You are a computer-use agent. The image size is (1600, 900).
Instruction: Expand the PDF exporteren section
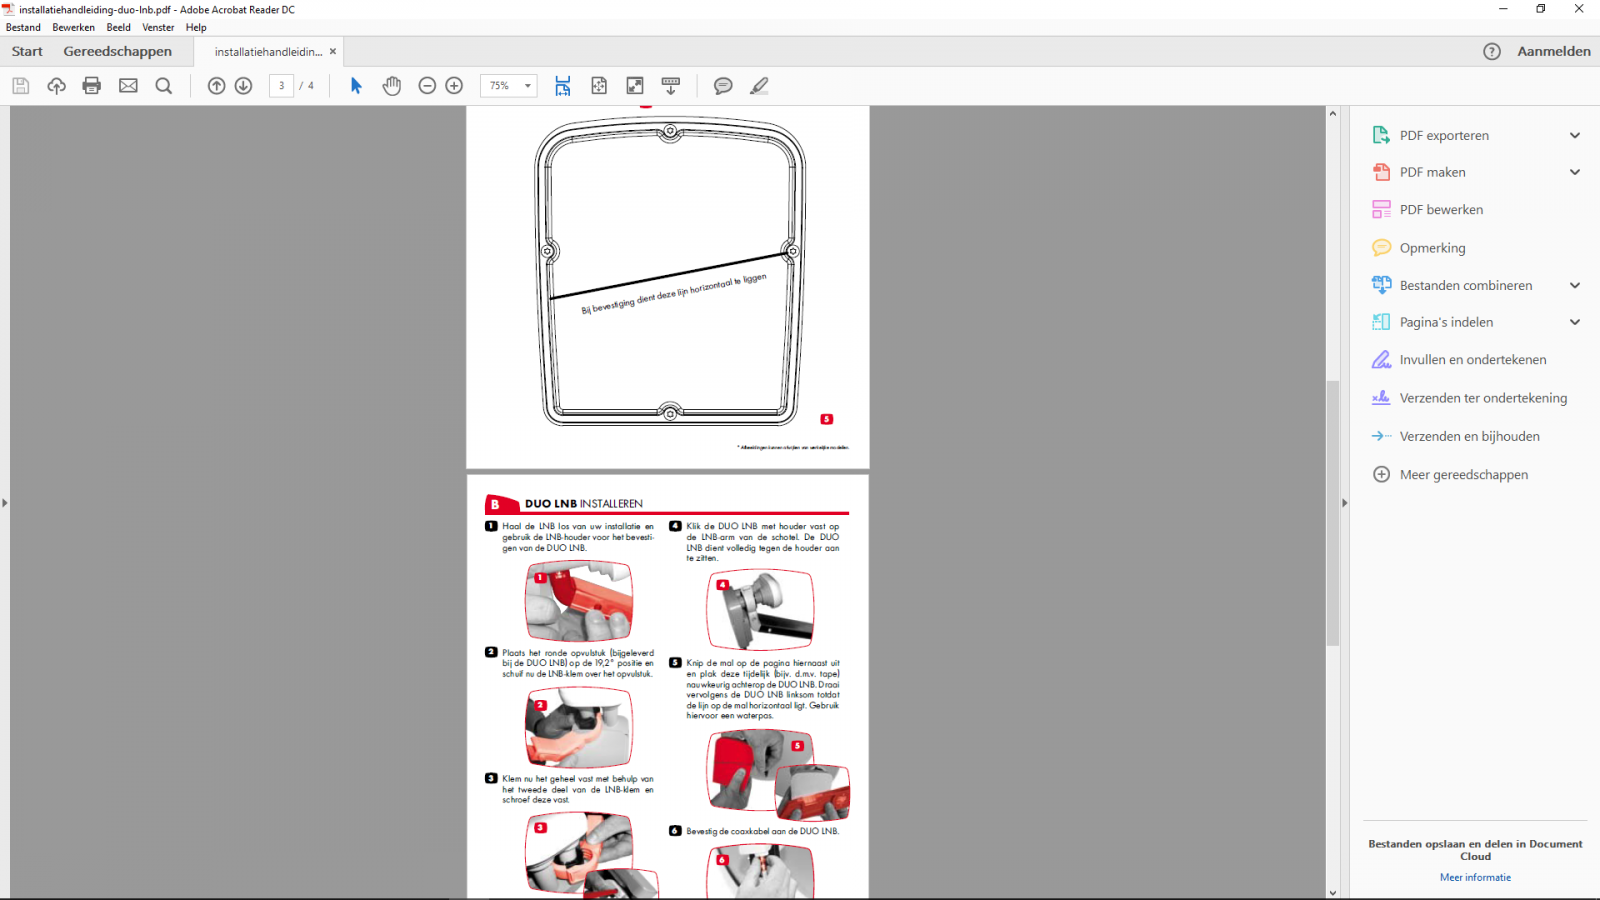1575,136
